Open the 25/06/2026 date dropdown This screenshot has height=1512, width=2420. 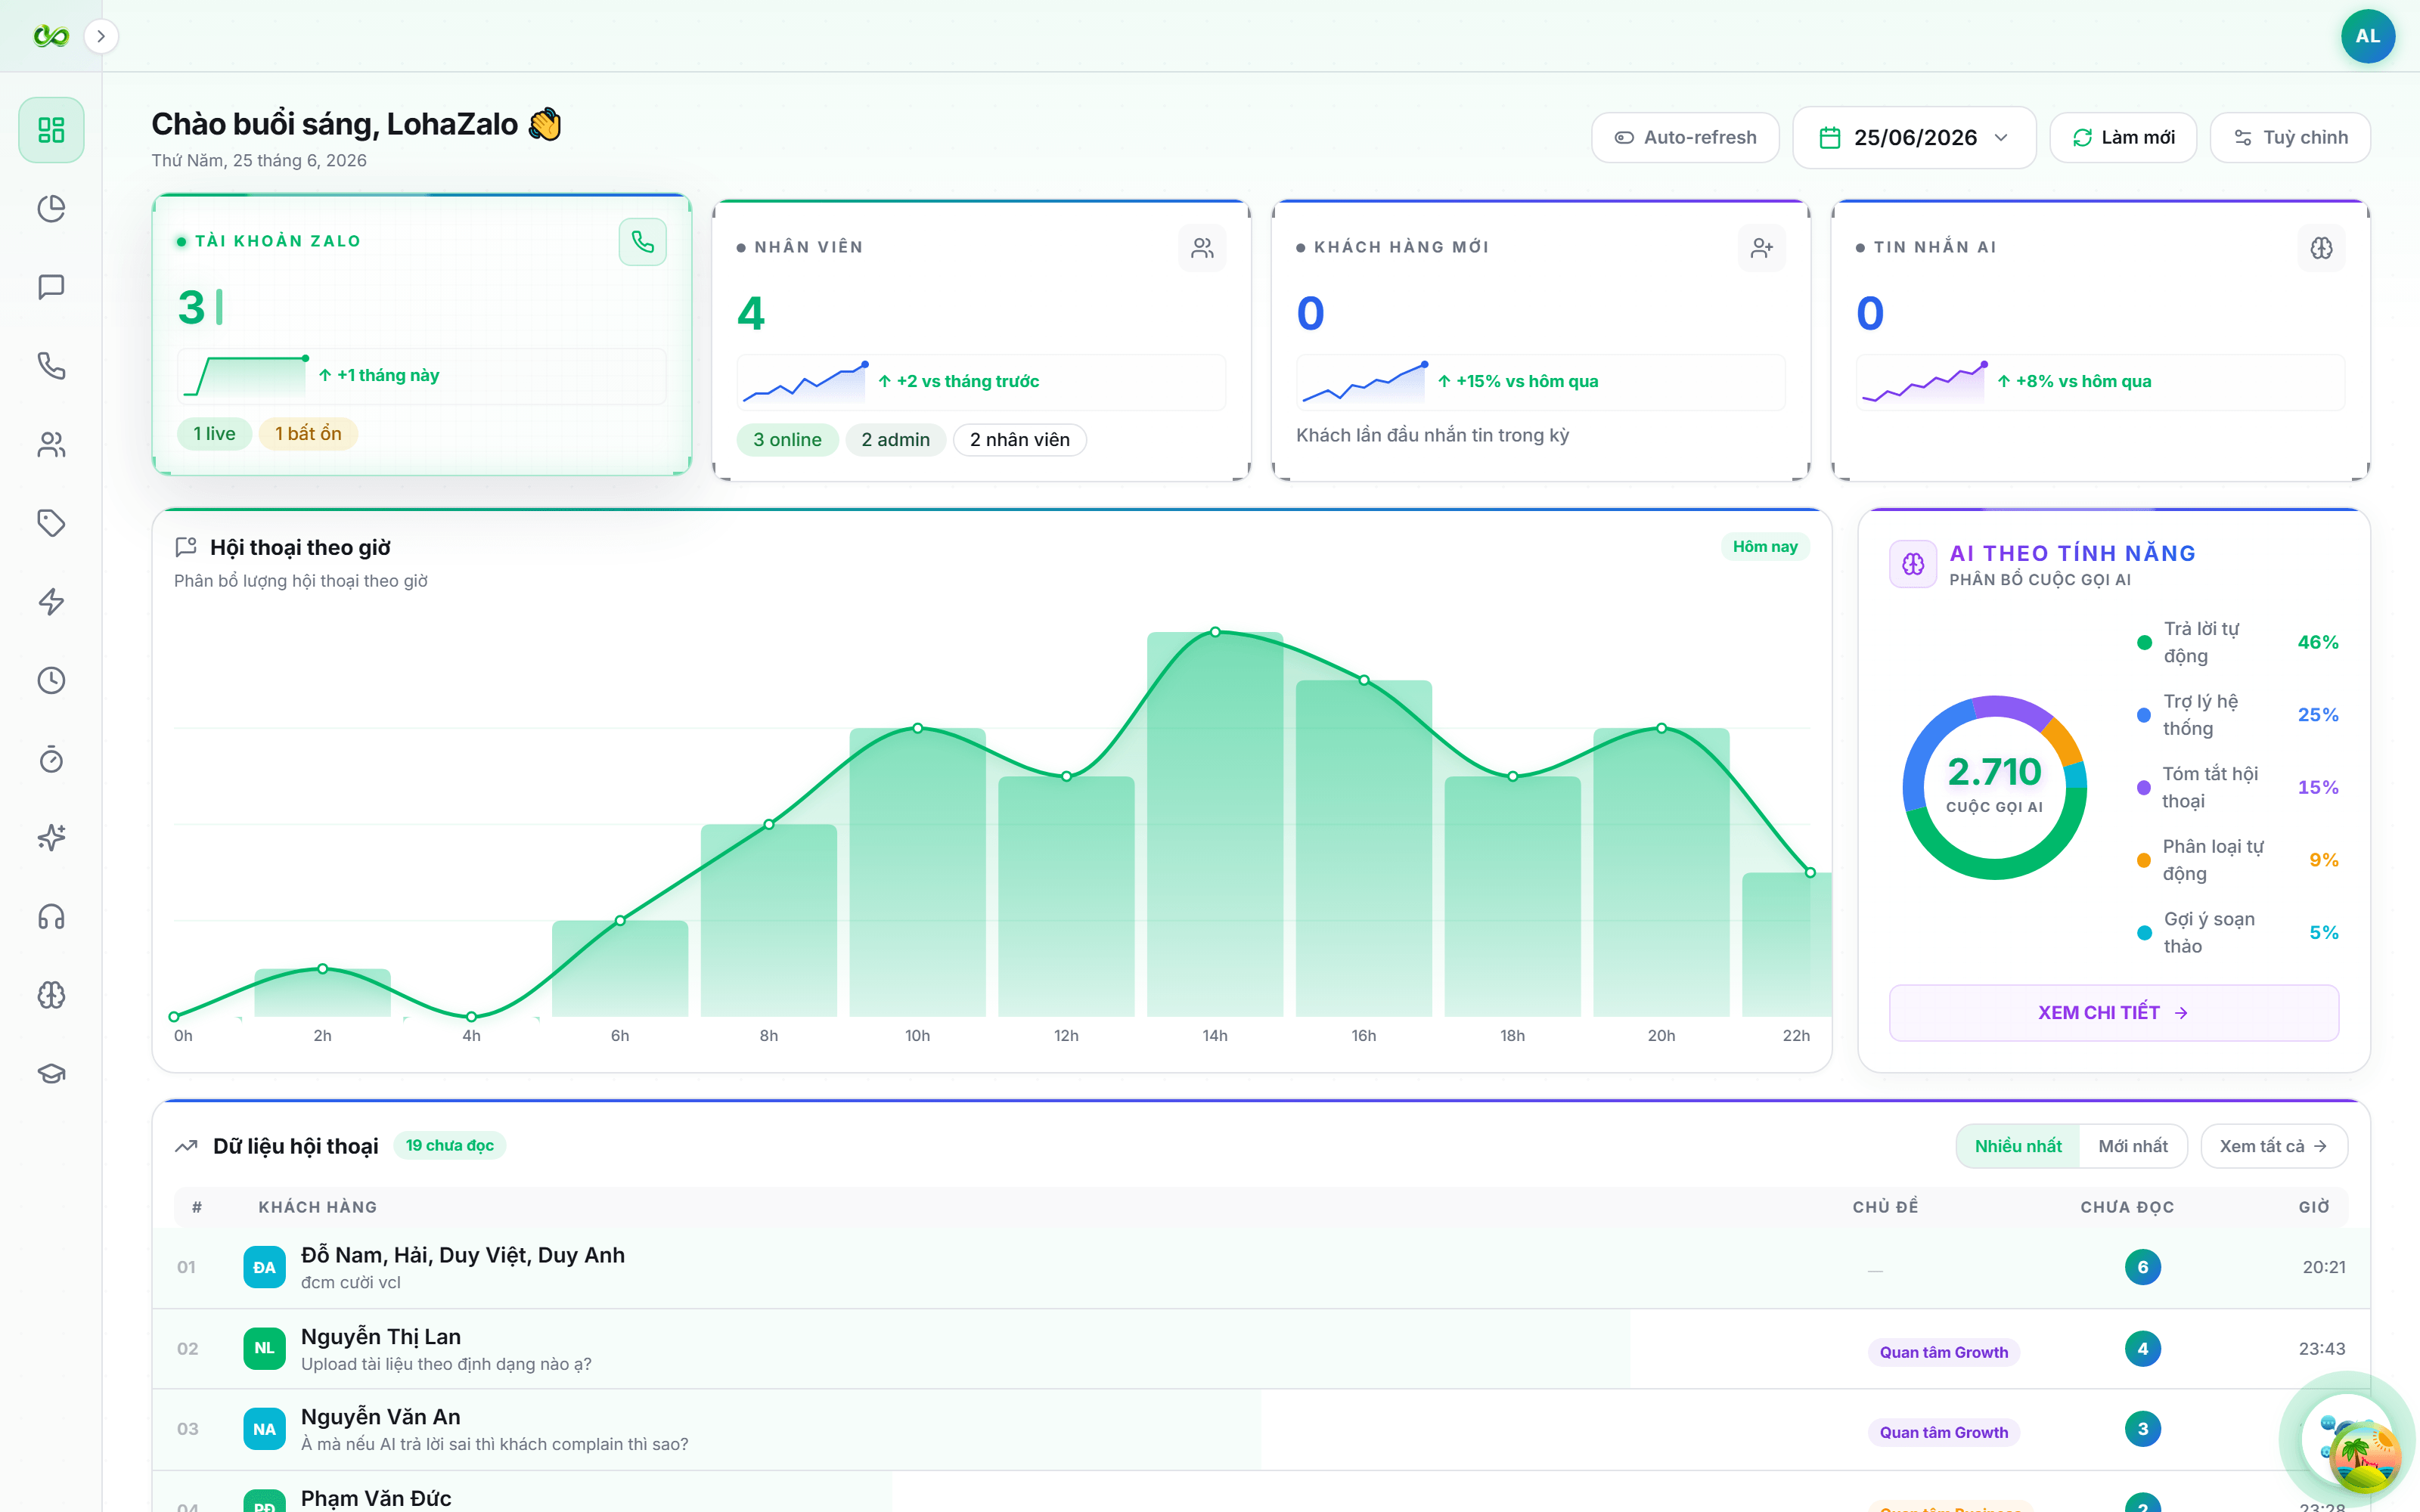1914,138
